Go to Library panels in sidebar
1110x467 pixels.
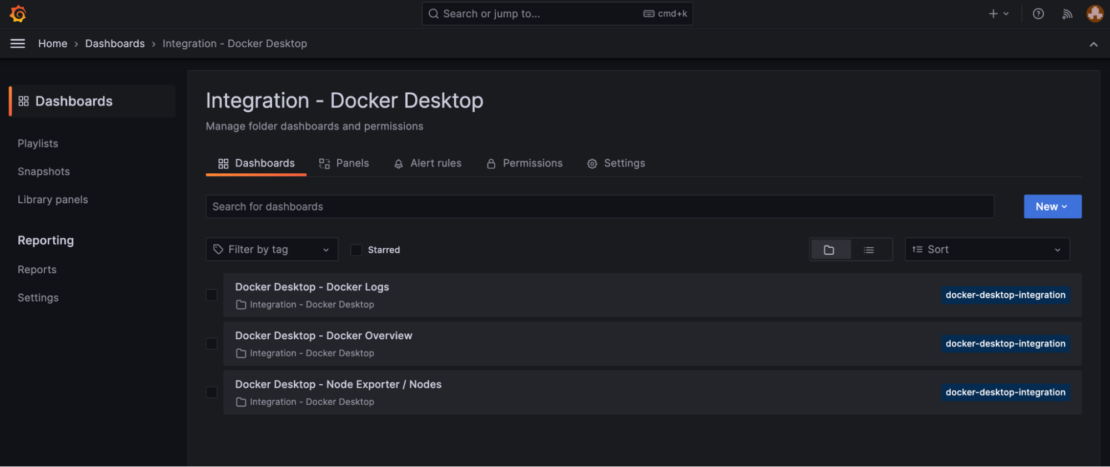[53, 200]
